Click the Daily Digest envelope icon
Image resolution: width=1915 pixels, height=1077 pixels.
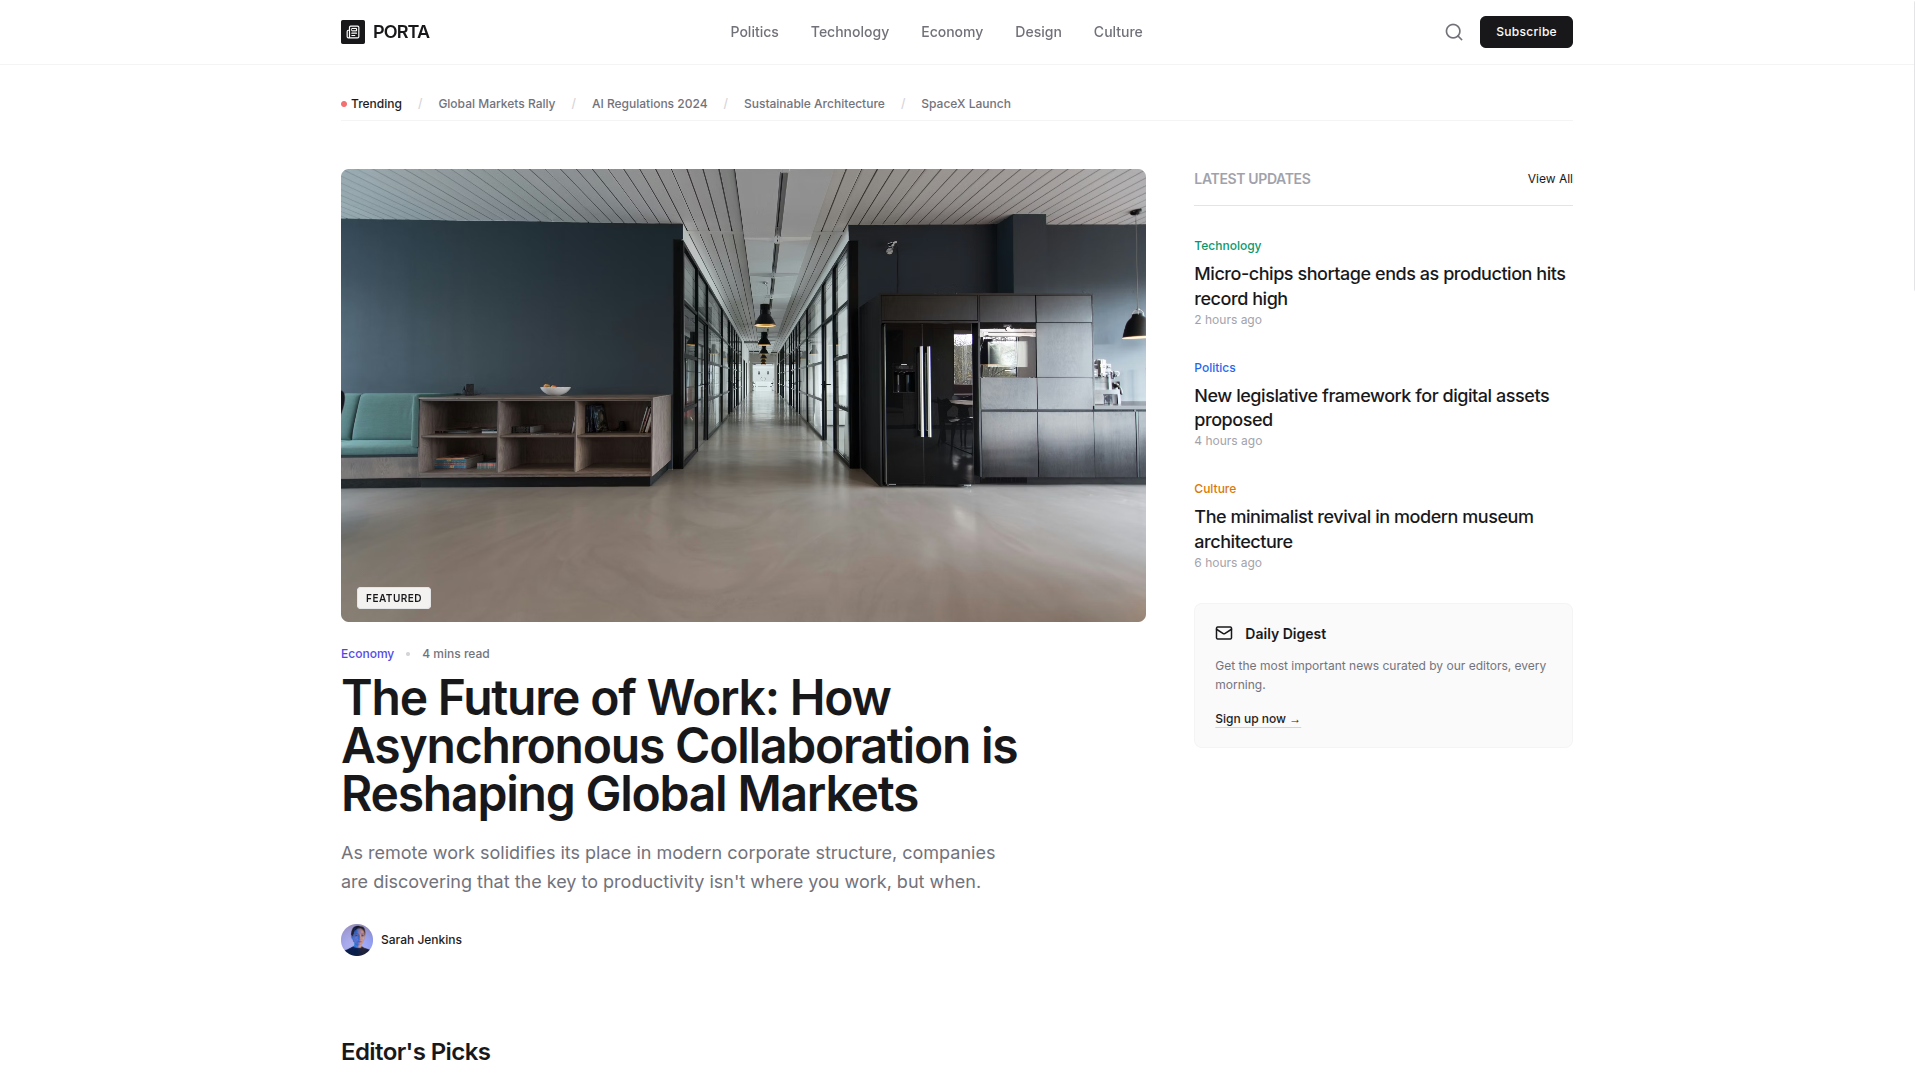tap(1224, 633)
